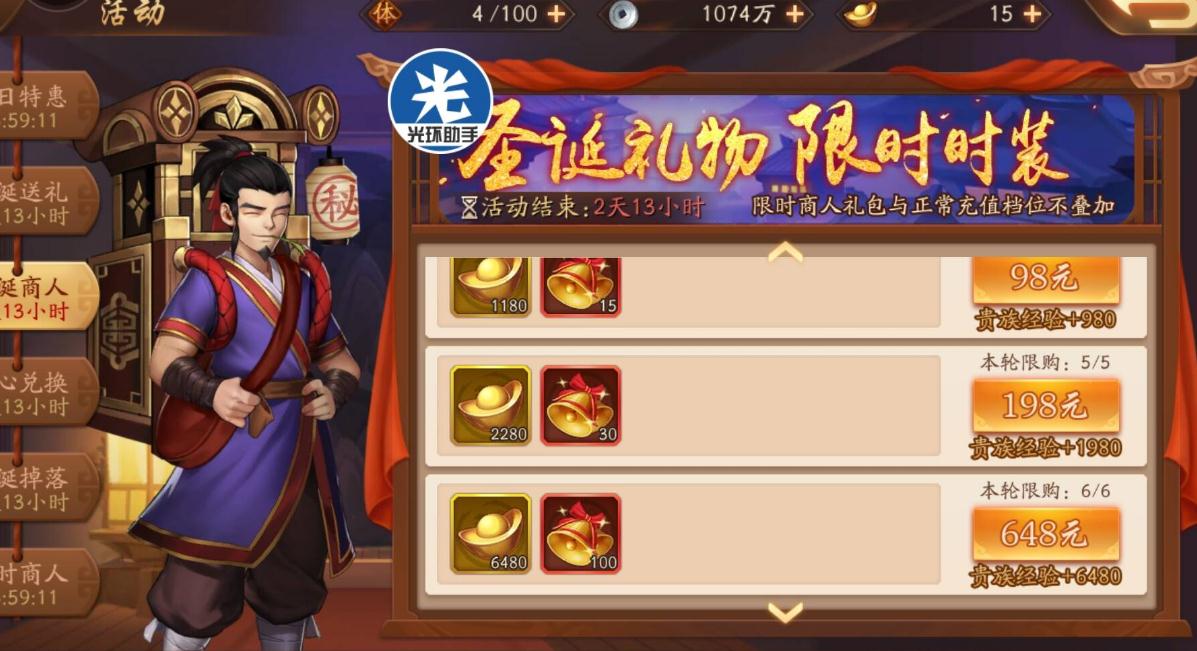This screenshot has height=651, width=1197.
Task: Tap the bell icon with quantity 100
Action: click(580, 533)
